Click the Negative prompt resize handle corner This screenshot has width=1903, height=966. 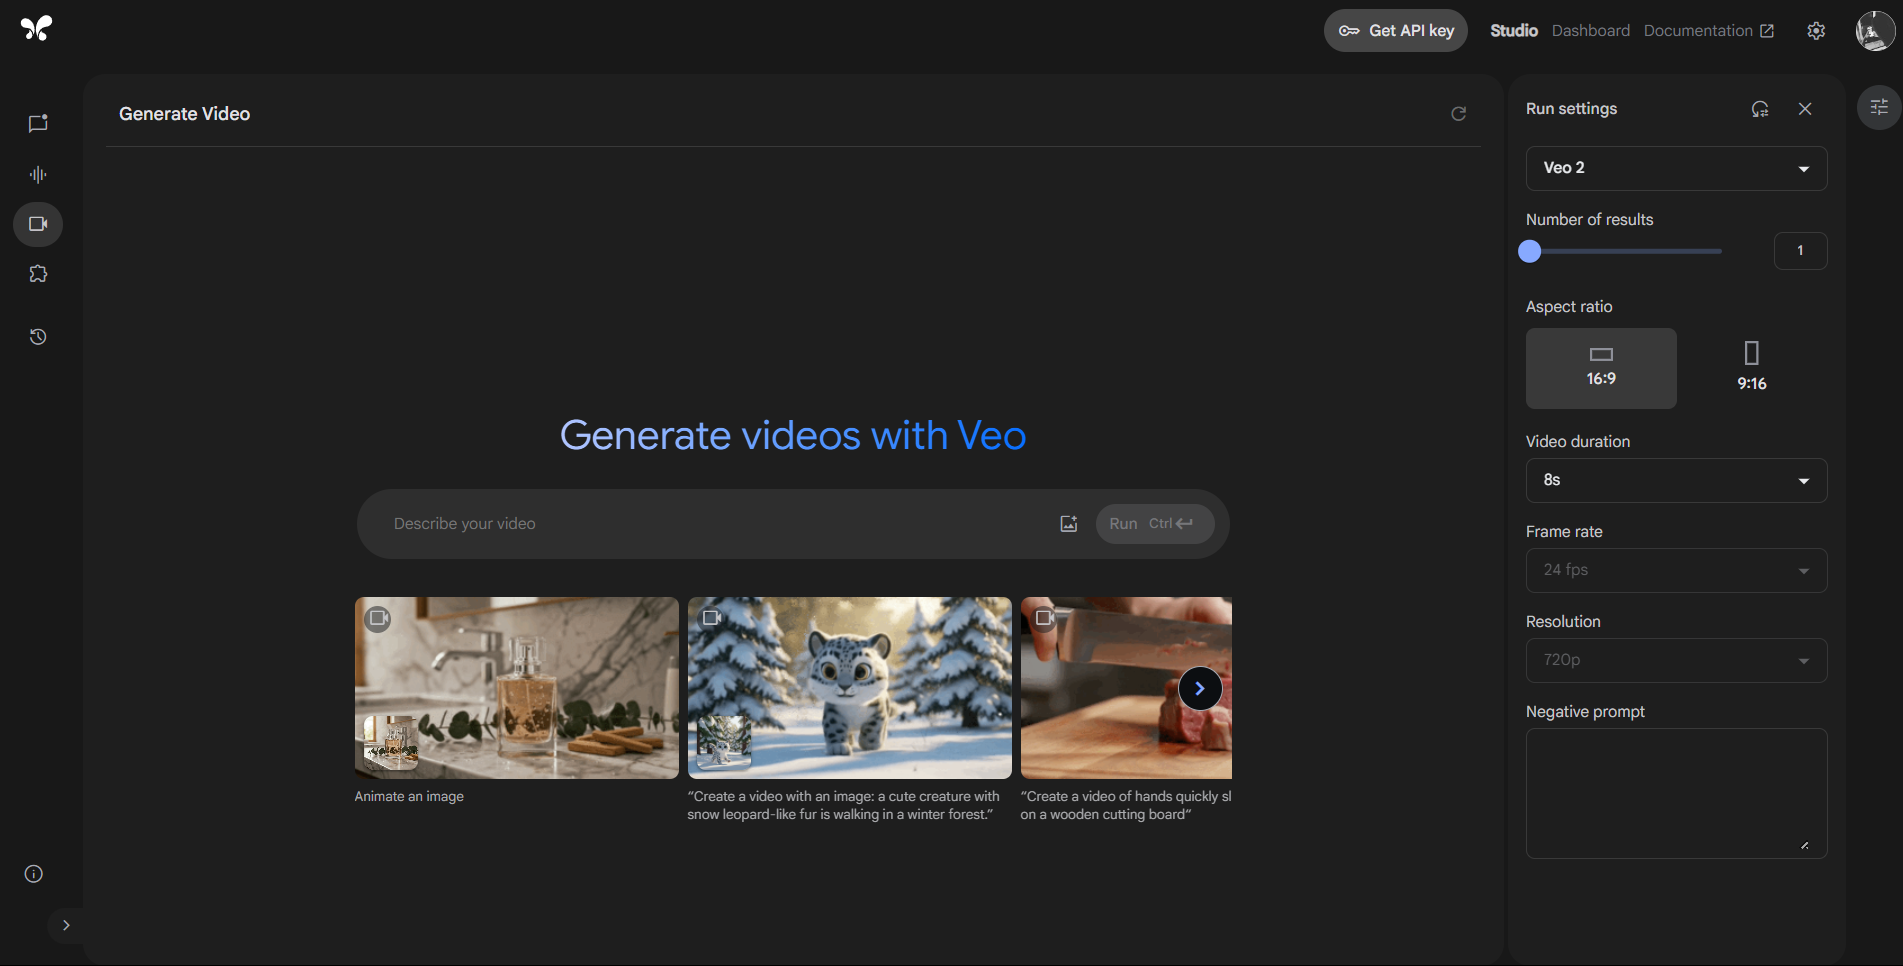1805,846
